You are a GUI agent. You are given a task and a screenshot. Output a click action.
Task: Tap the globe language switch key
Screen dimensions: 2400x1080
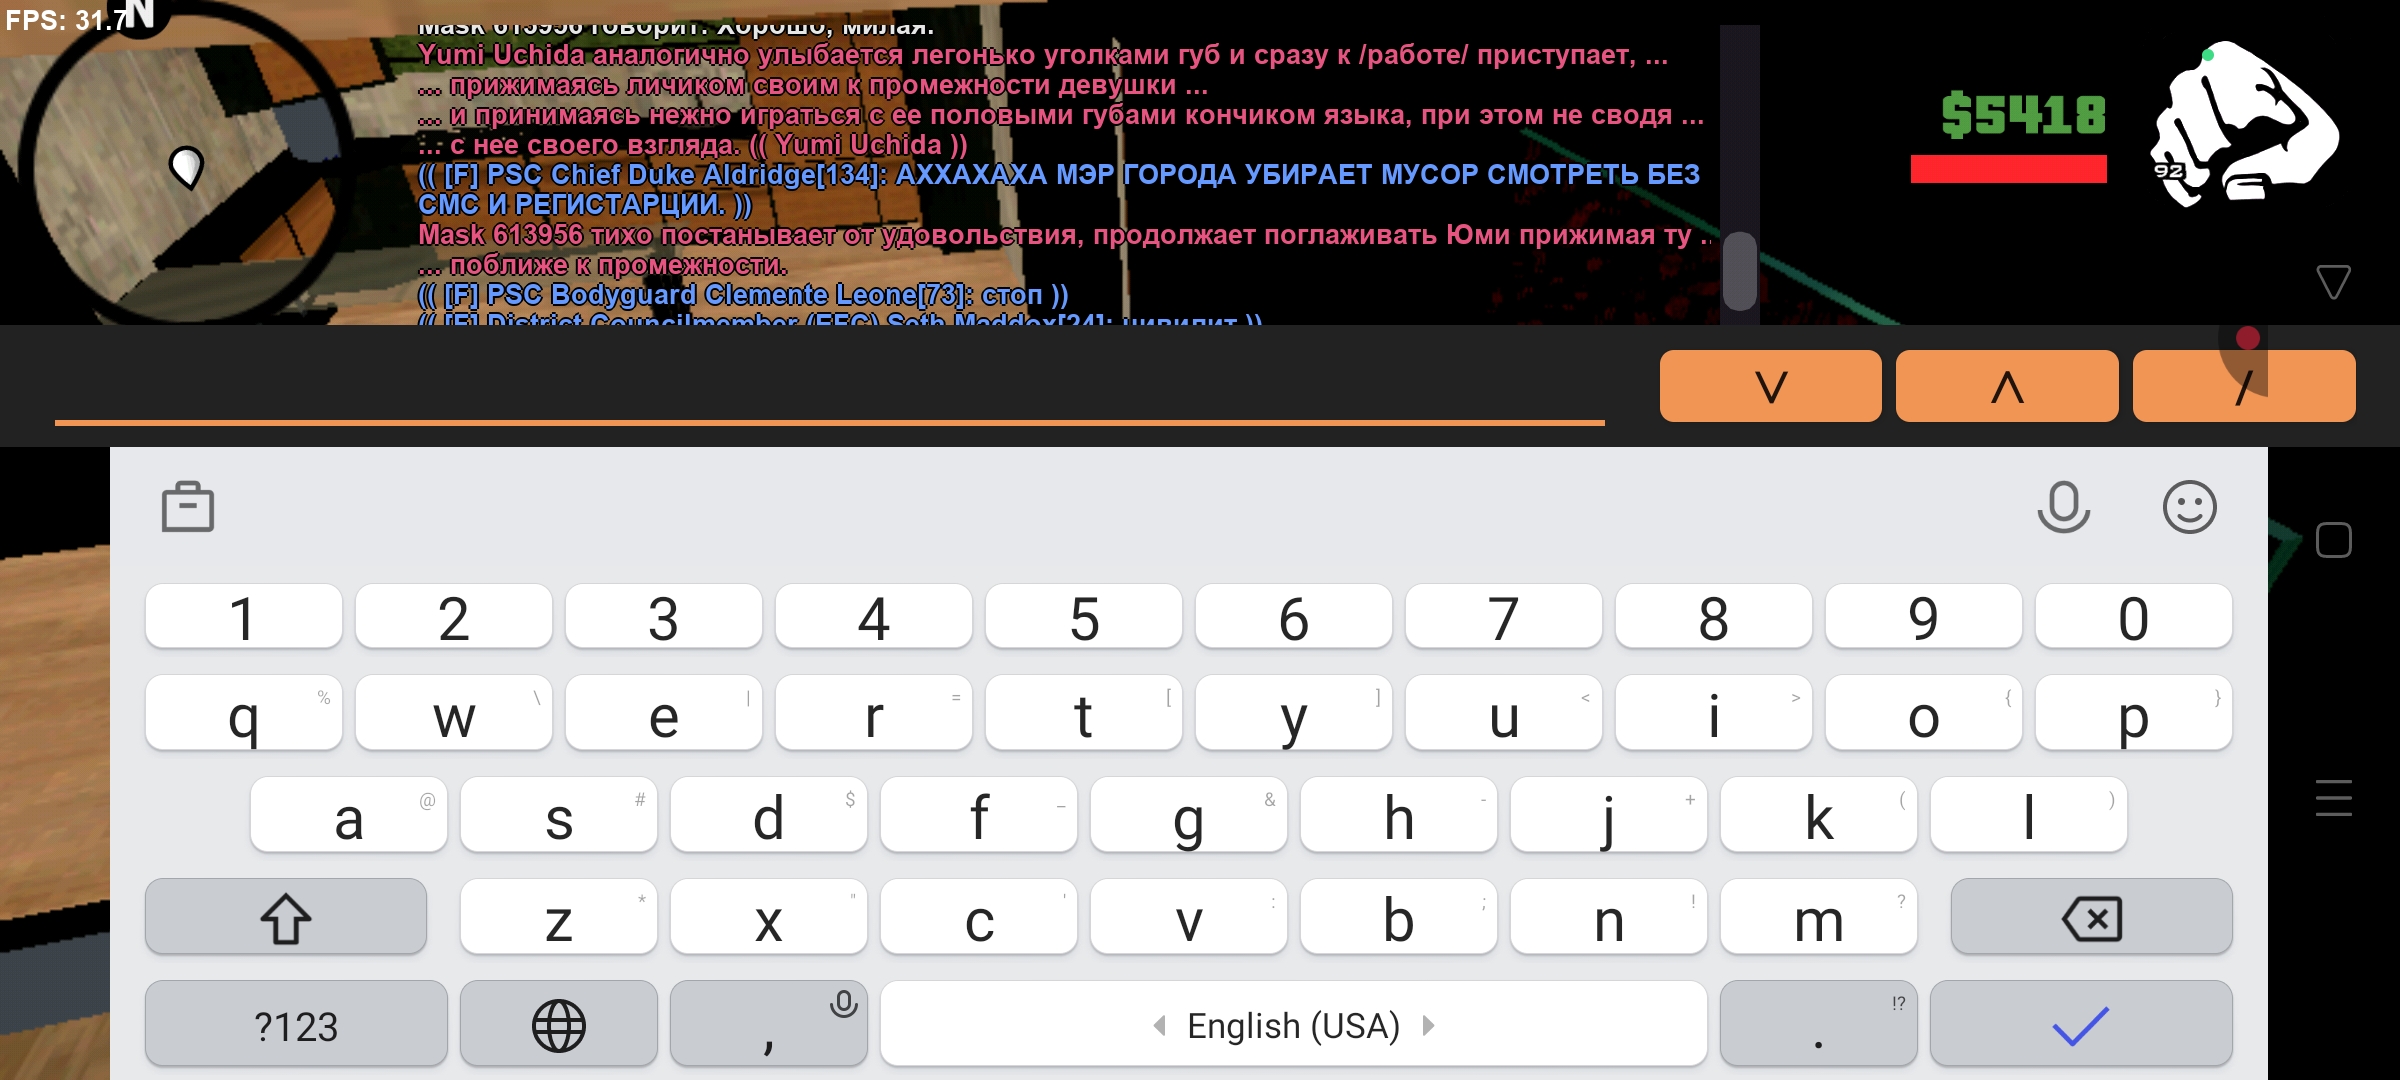[558, 1025]
